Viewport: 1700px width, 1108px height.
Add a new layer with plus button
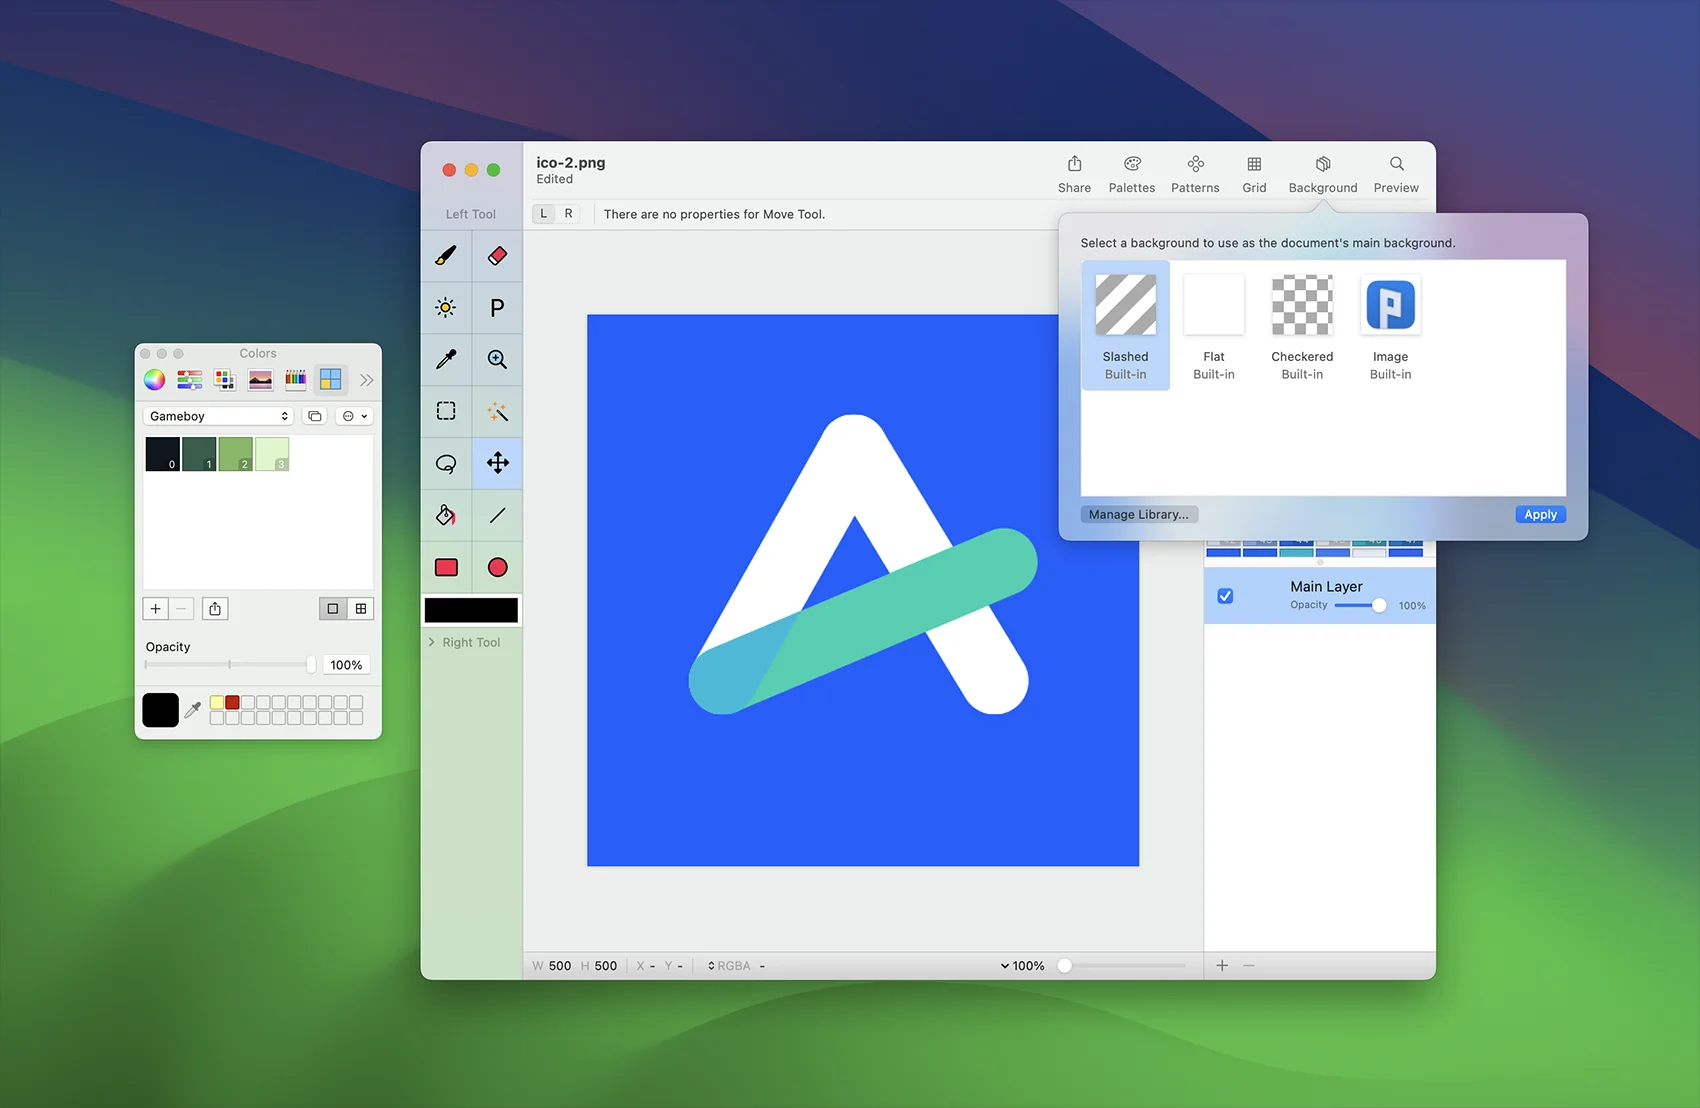tap(1222, 965)
